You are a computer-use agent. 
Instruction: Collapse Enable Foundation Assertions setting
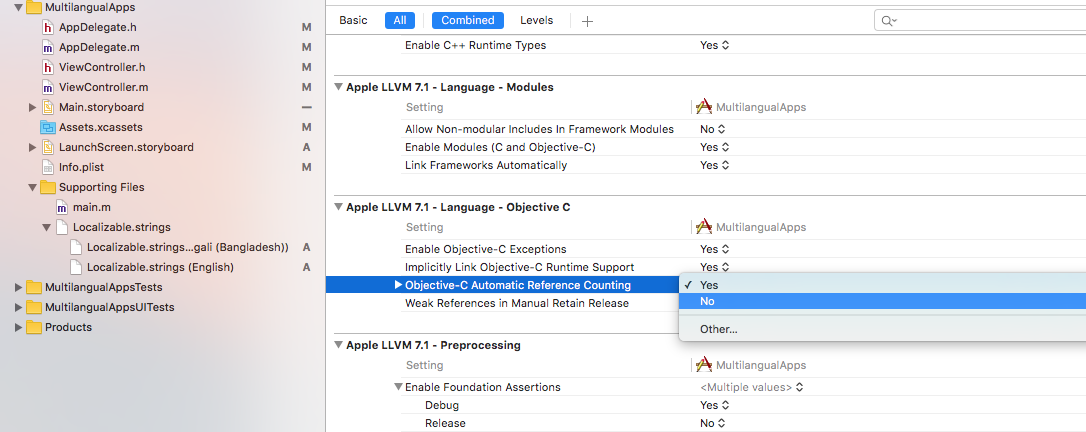[398, 387]
